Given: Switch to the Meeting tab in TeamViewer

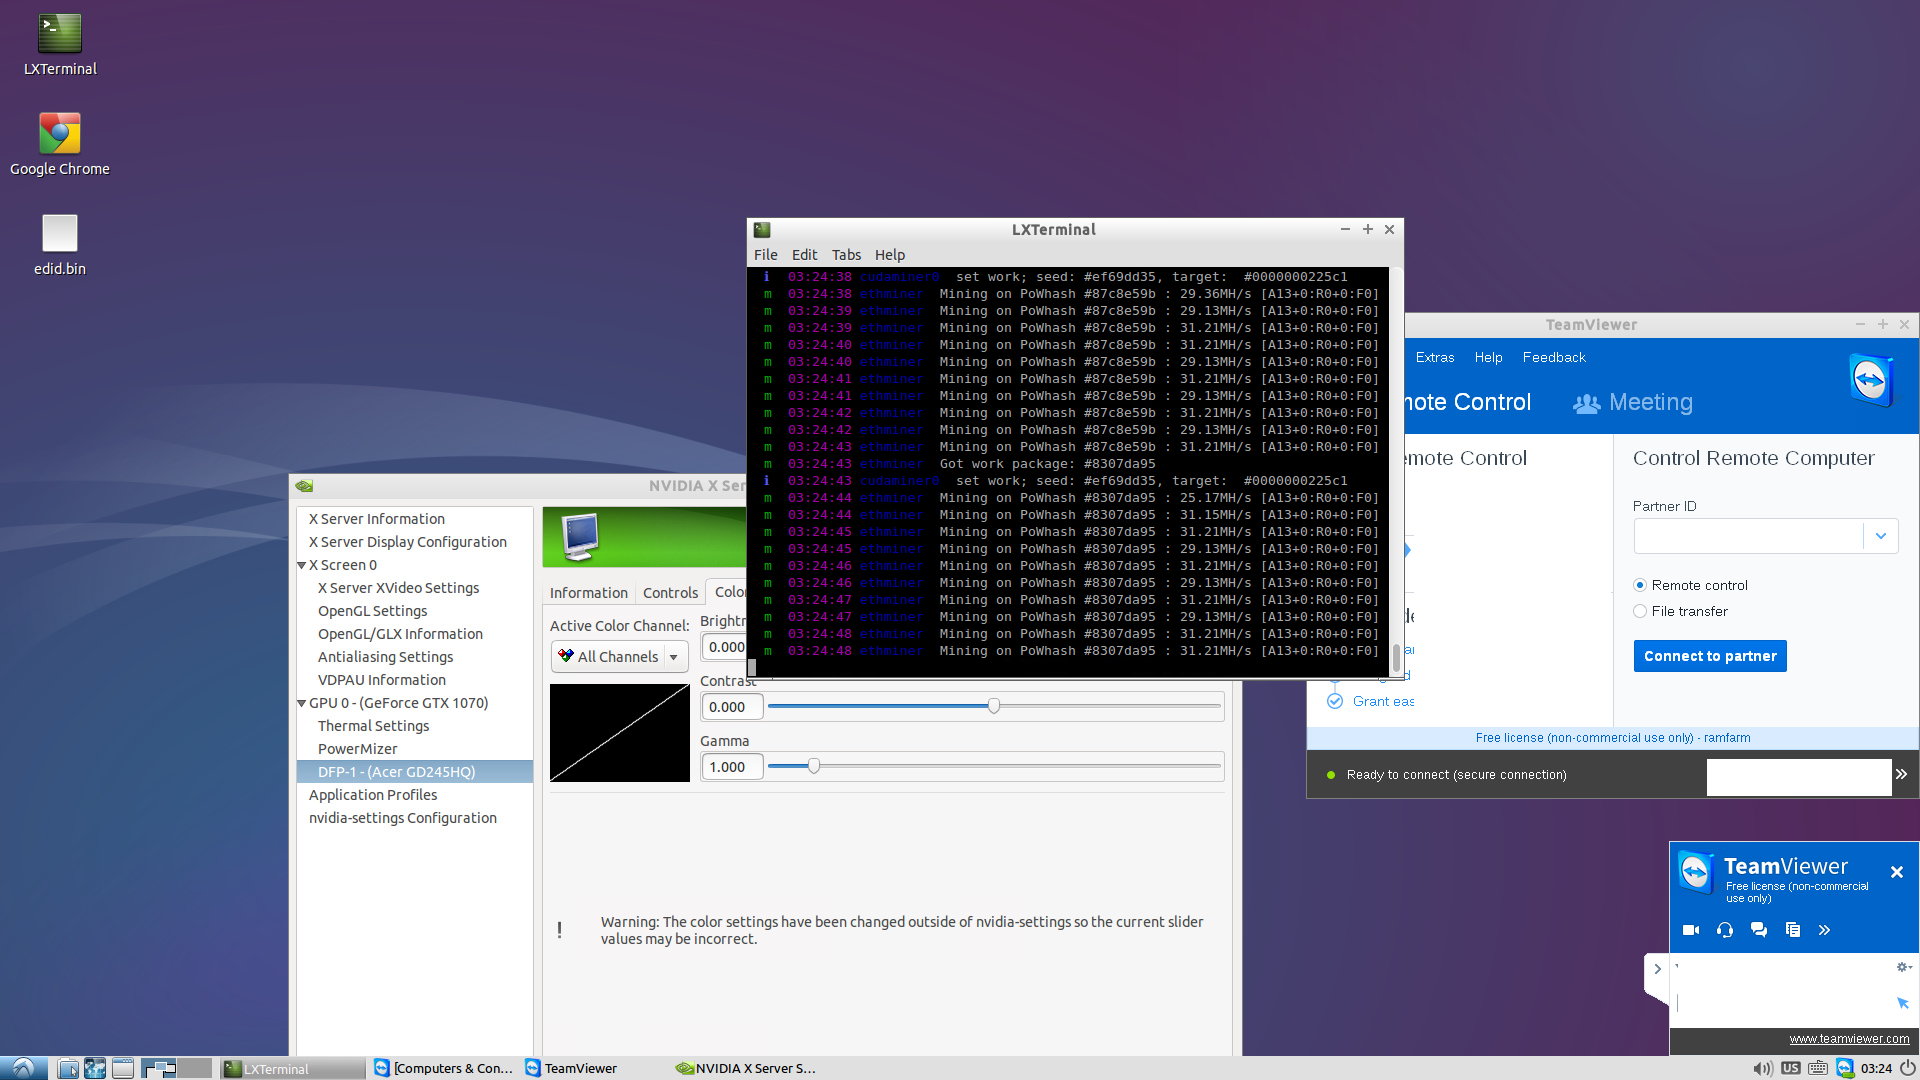Looking at the screenshot, I should coord(1633,402).
